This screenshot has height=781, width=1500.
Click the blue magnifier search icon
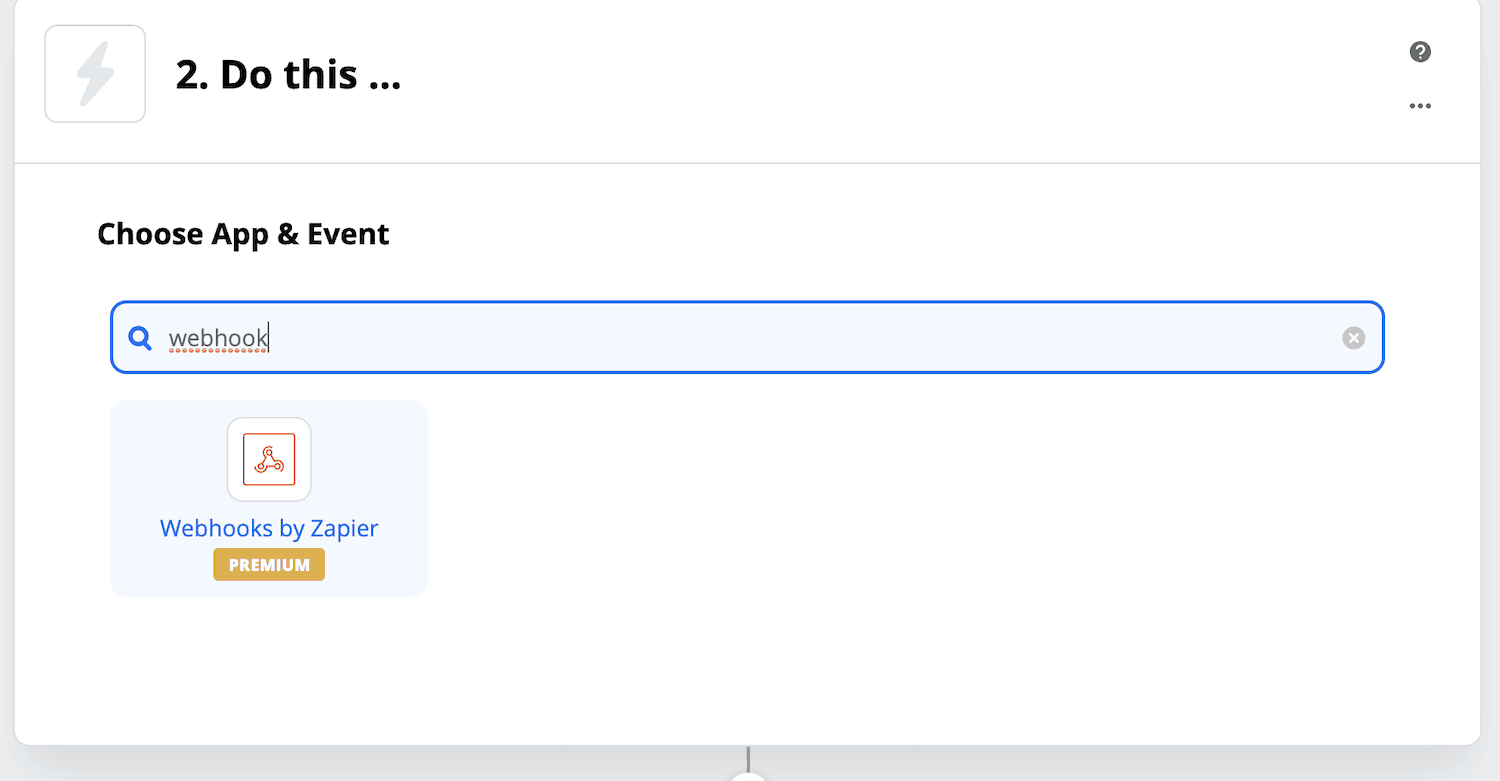coord(141,338)
